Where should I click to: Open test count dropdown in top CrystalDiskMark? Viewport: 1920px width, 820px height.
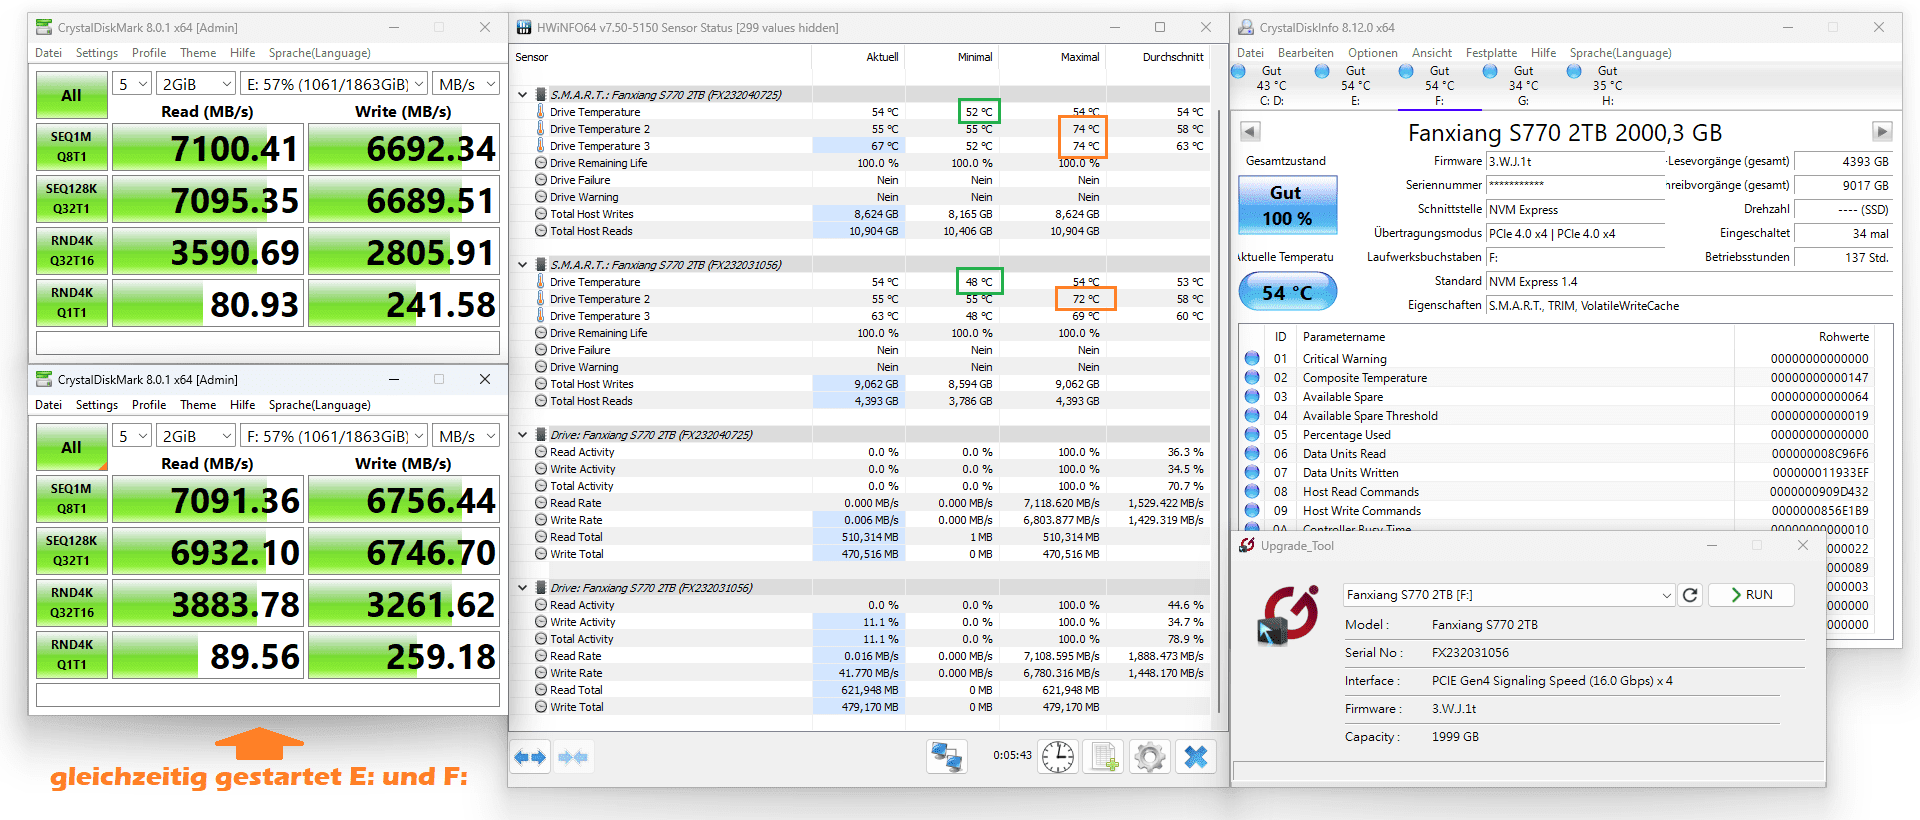132,84
